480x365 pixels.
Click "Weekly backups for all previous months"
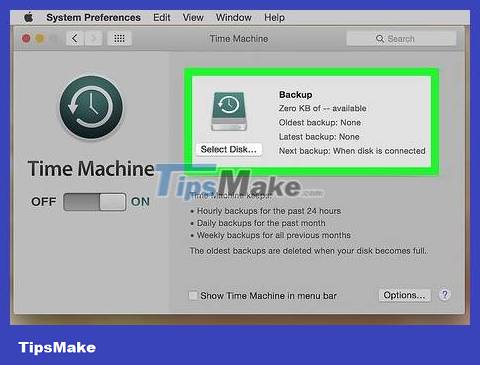pyautogui.click(x=274, y=235)
